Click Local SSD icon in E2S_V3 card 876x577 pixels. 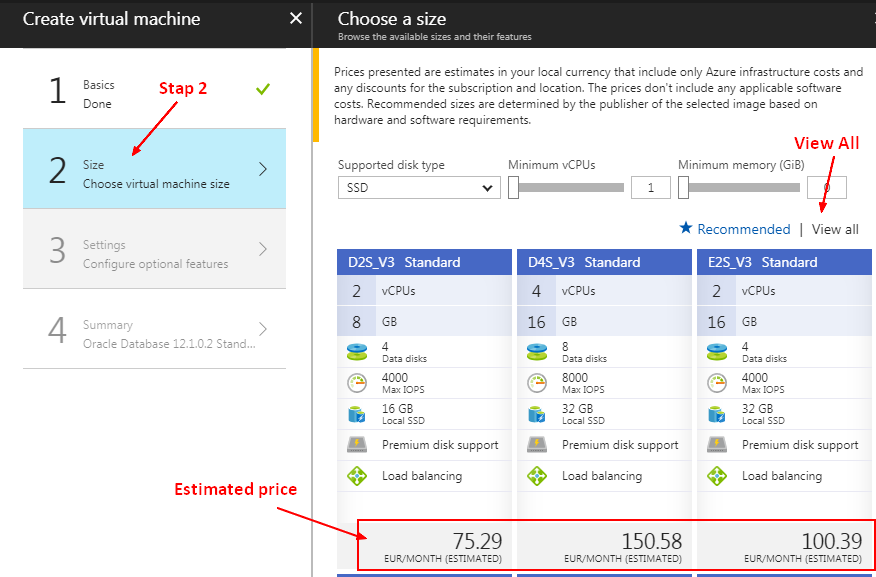point(716,414)
